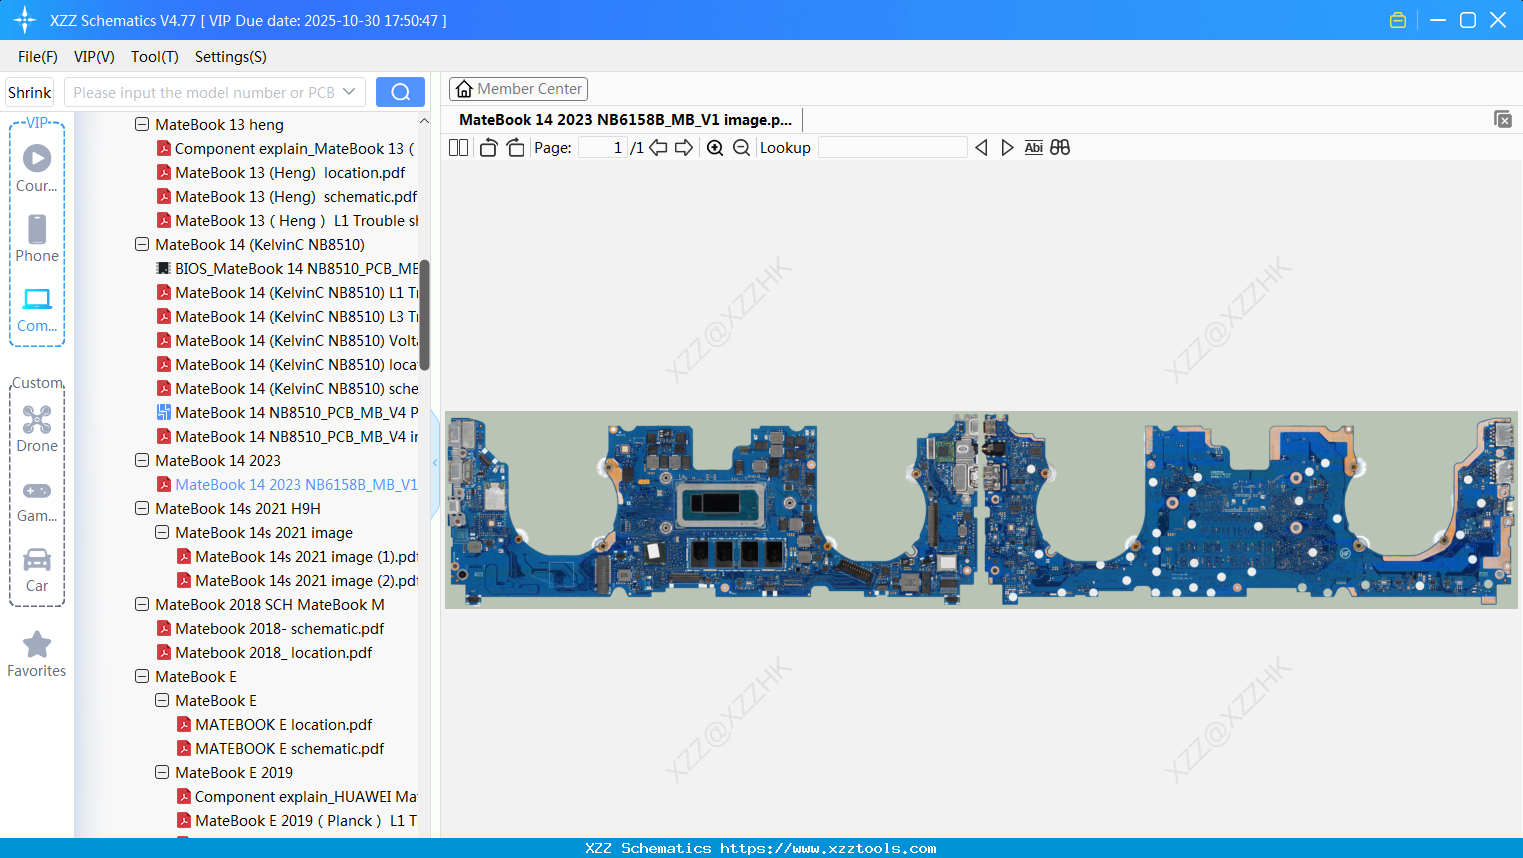Collapse the MateBook 13 heng folder

tap(142, 124)
